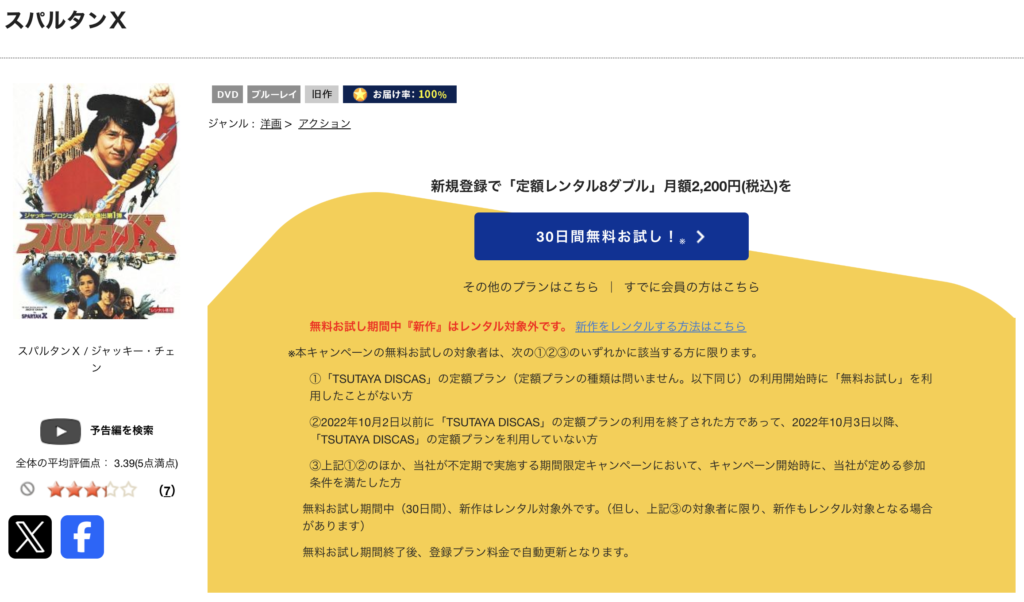Click the Facebook share icon
This screenshot has width=1024, height=602.
click(x=82, y=537)
